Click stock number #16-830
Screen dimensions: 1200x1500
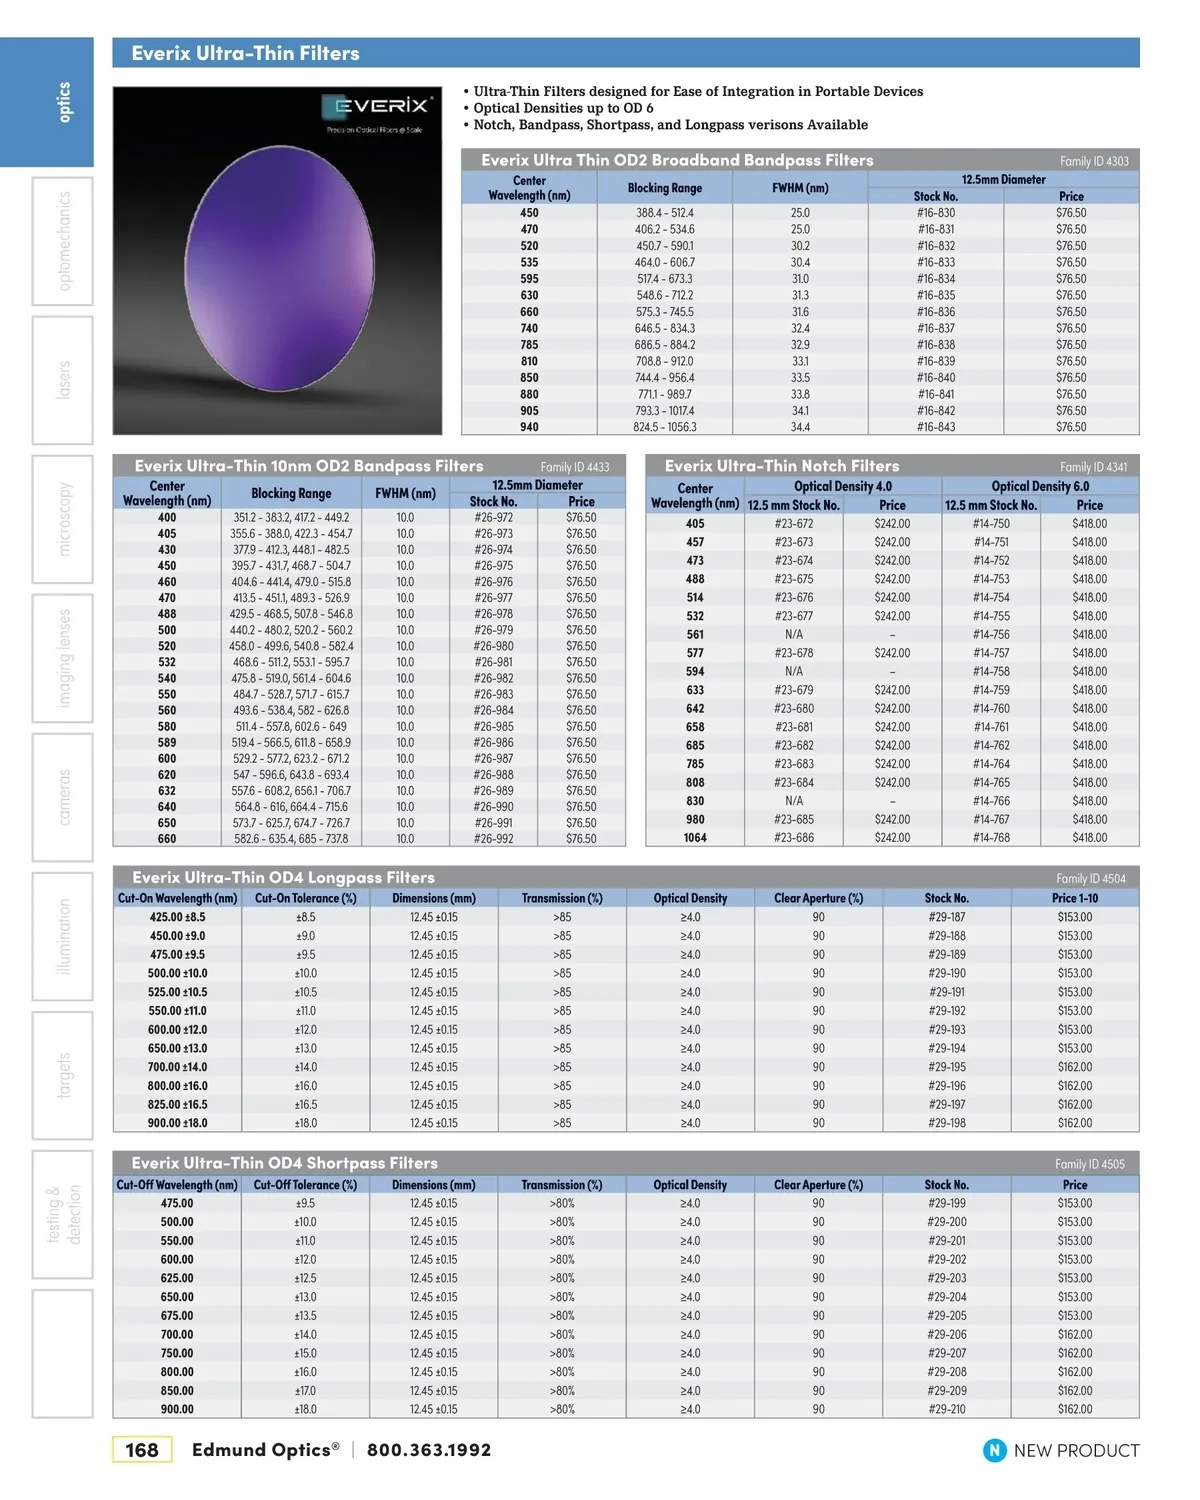[x=935, y=213]
